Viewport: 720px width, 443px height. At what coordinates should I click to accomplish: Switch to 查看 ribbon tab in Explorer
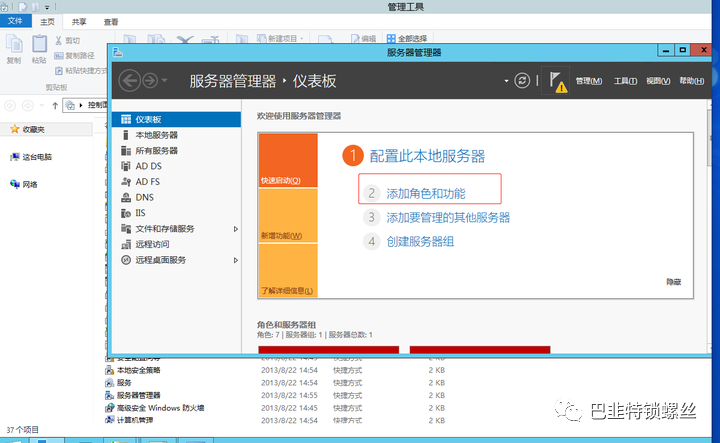[111, 22]
